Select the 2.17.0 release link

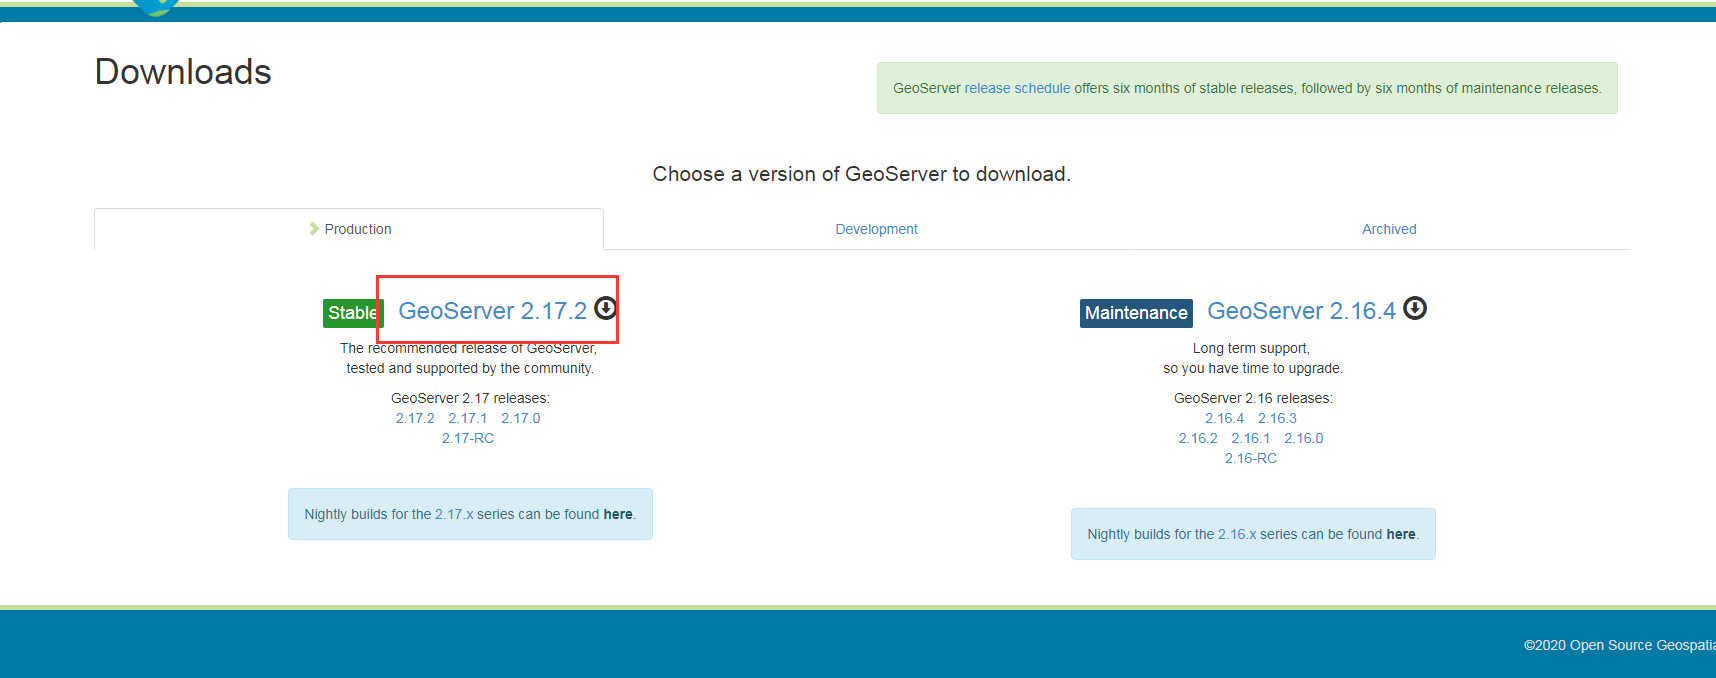[521, 418]
